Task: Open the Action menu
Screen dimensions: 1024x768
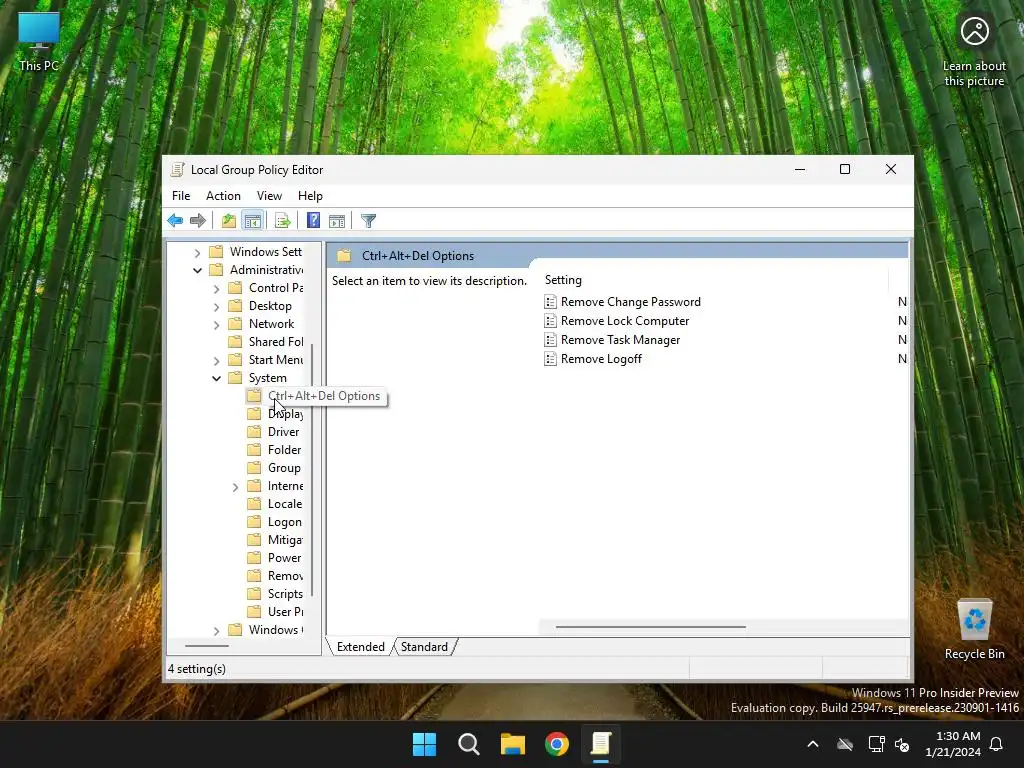Action: click(223, 196)
